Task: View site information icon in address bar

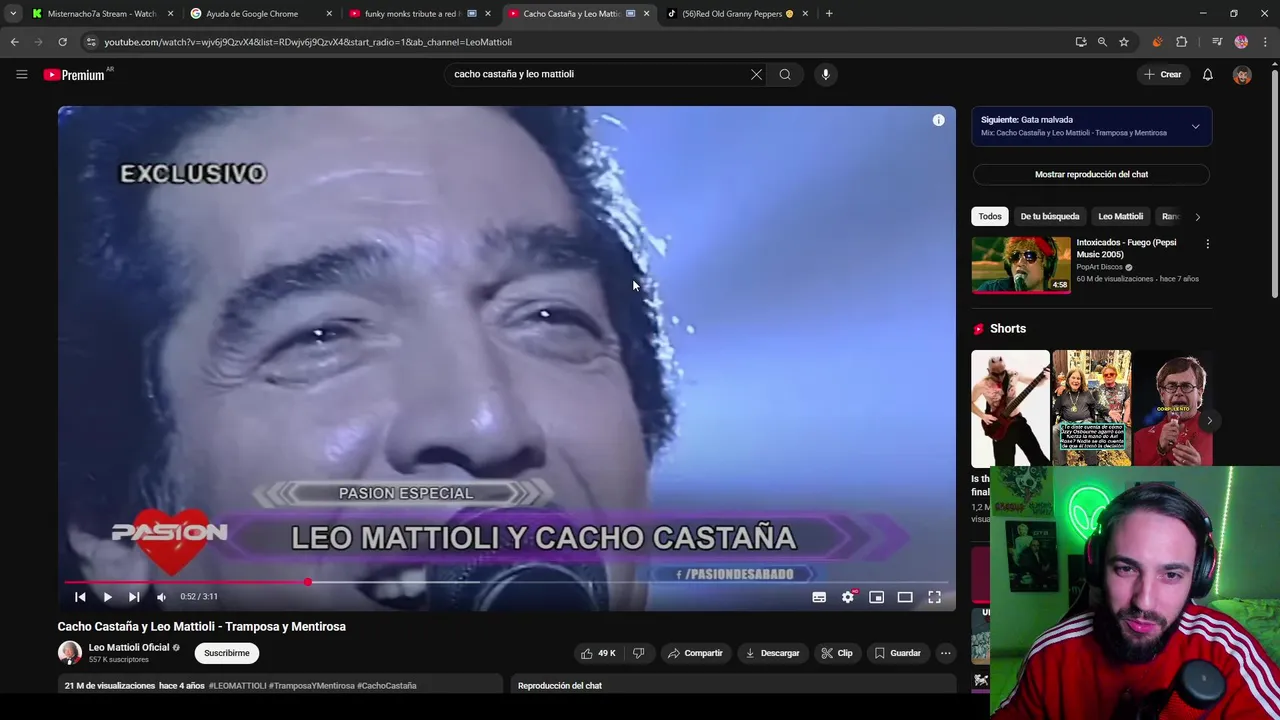Action: (91, 42)
